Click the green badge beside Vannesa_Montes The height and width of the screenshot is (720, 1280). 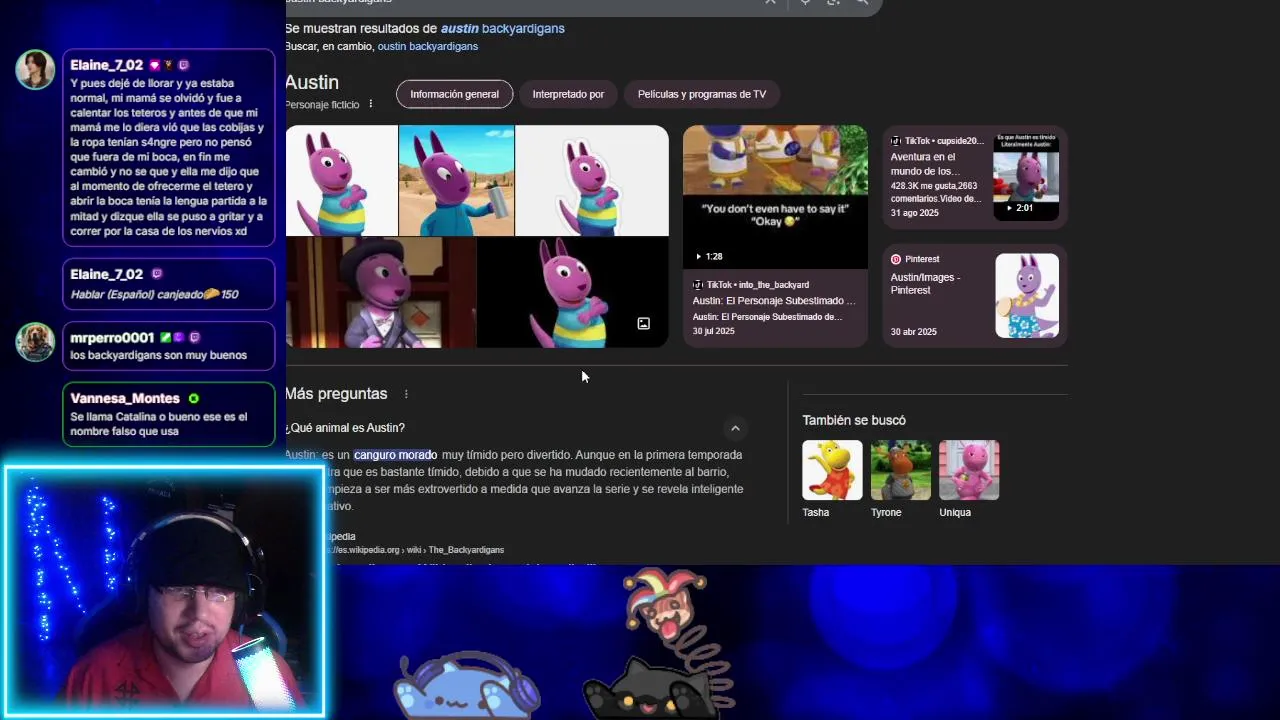[x=194, y=398]
